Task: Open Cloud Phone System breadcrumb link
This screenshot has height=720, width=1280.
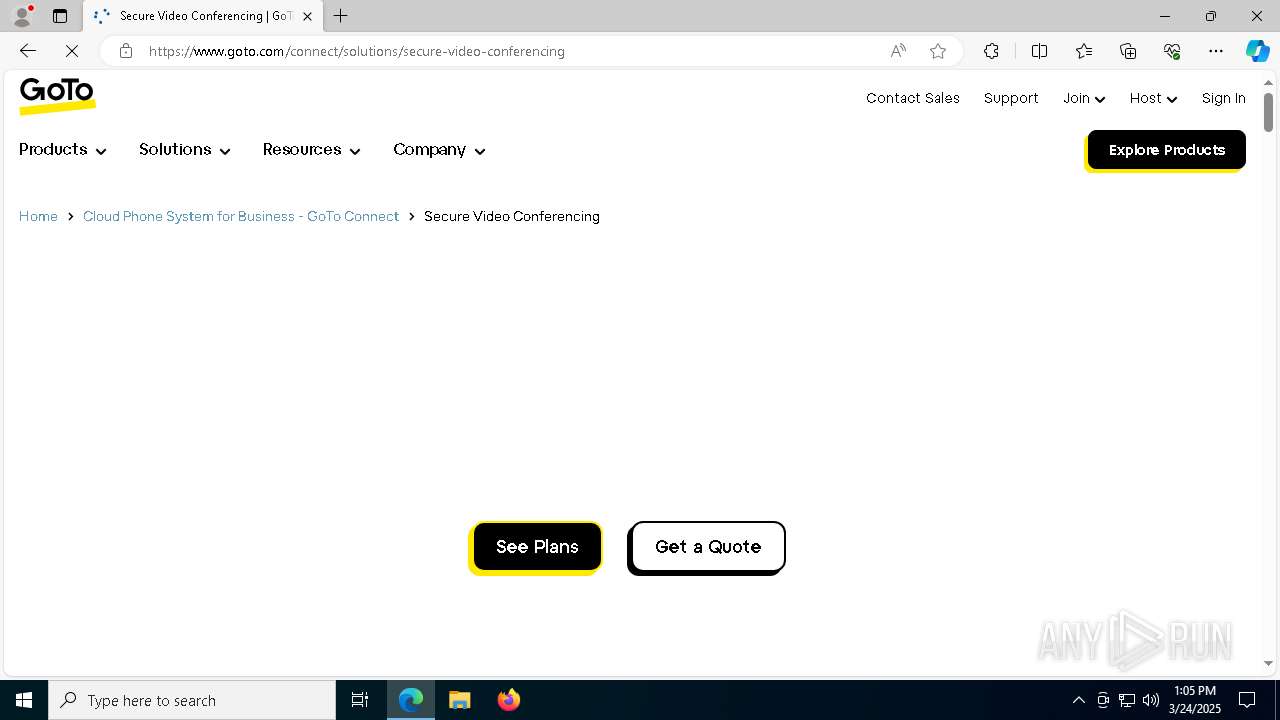Action: tap(241, 216)
